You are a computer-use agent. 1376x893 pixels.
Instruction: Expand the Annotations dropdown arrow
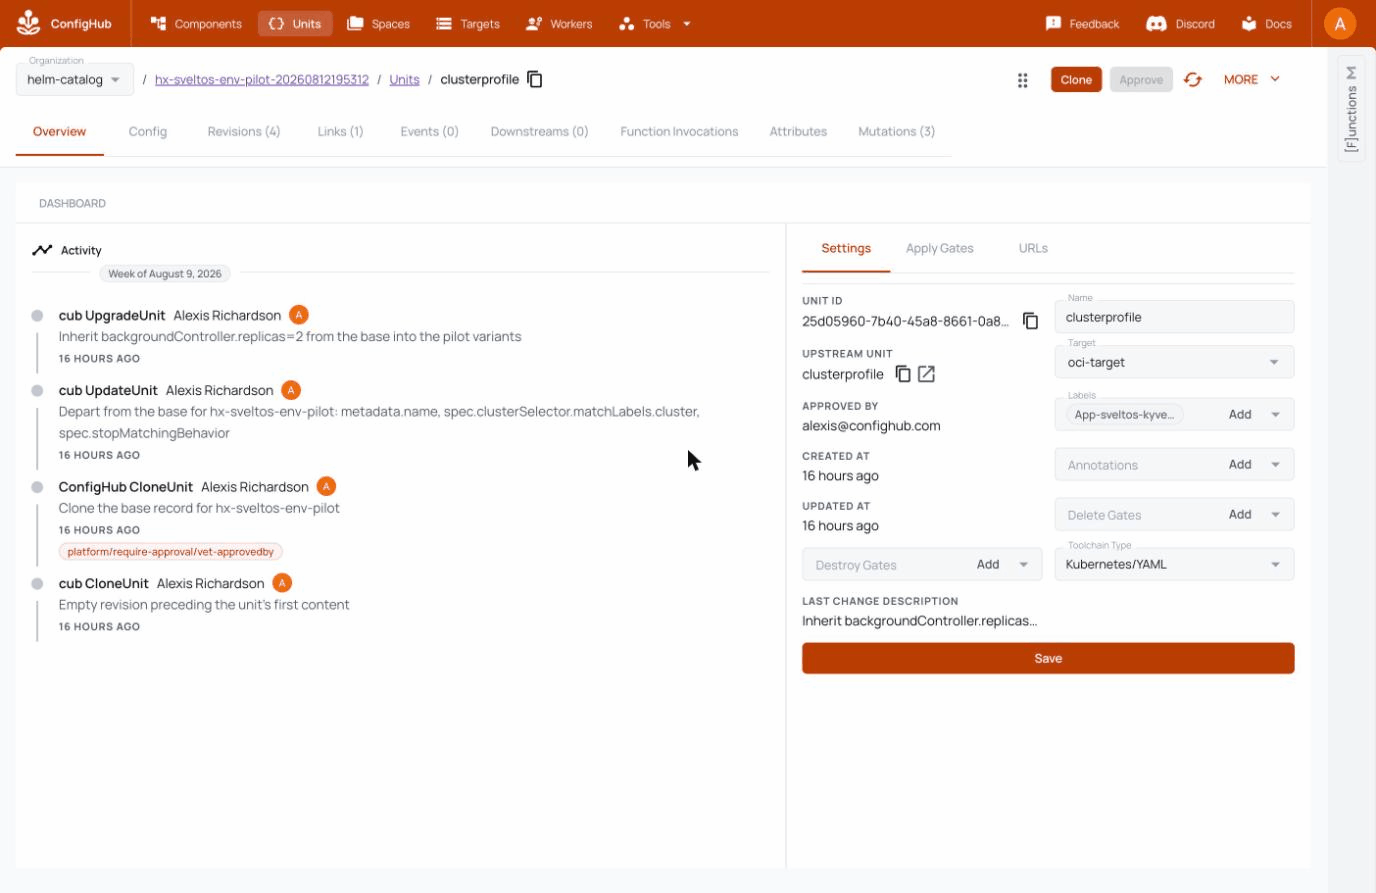(x=1275, y=465)
